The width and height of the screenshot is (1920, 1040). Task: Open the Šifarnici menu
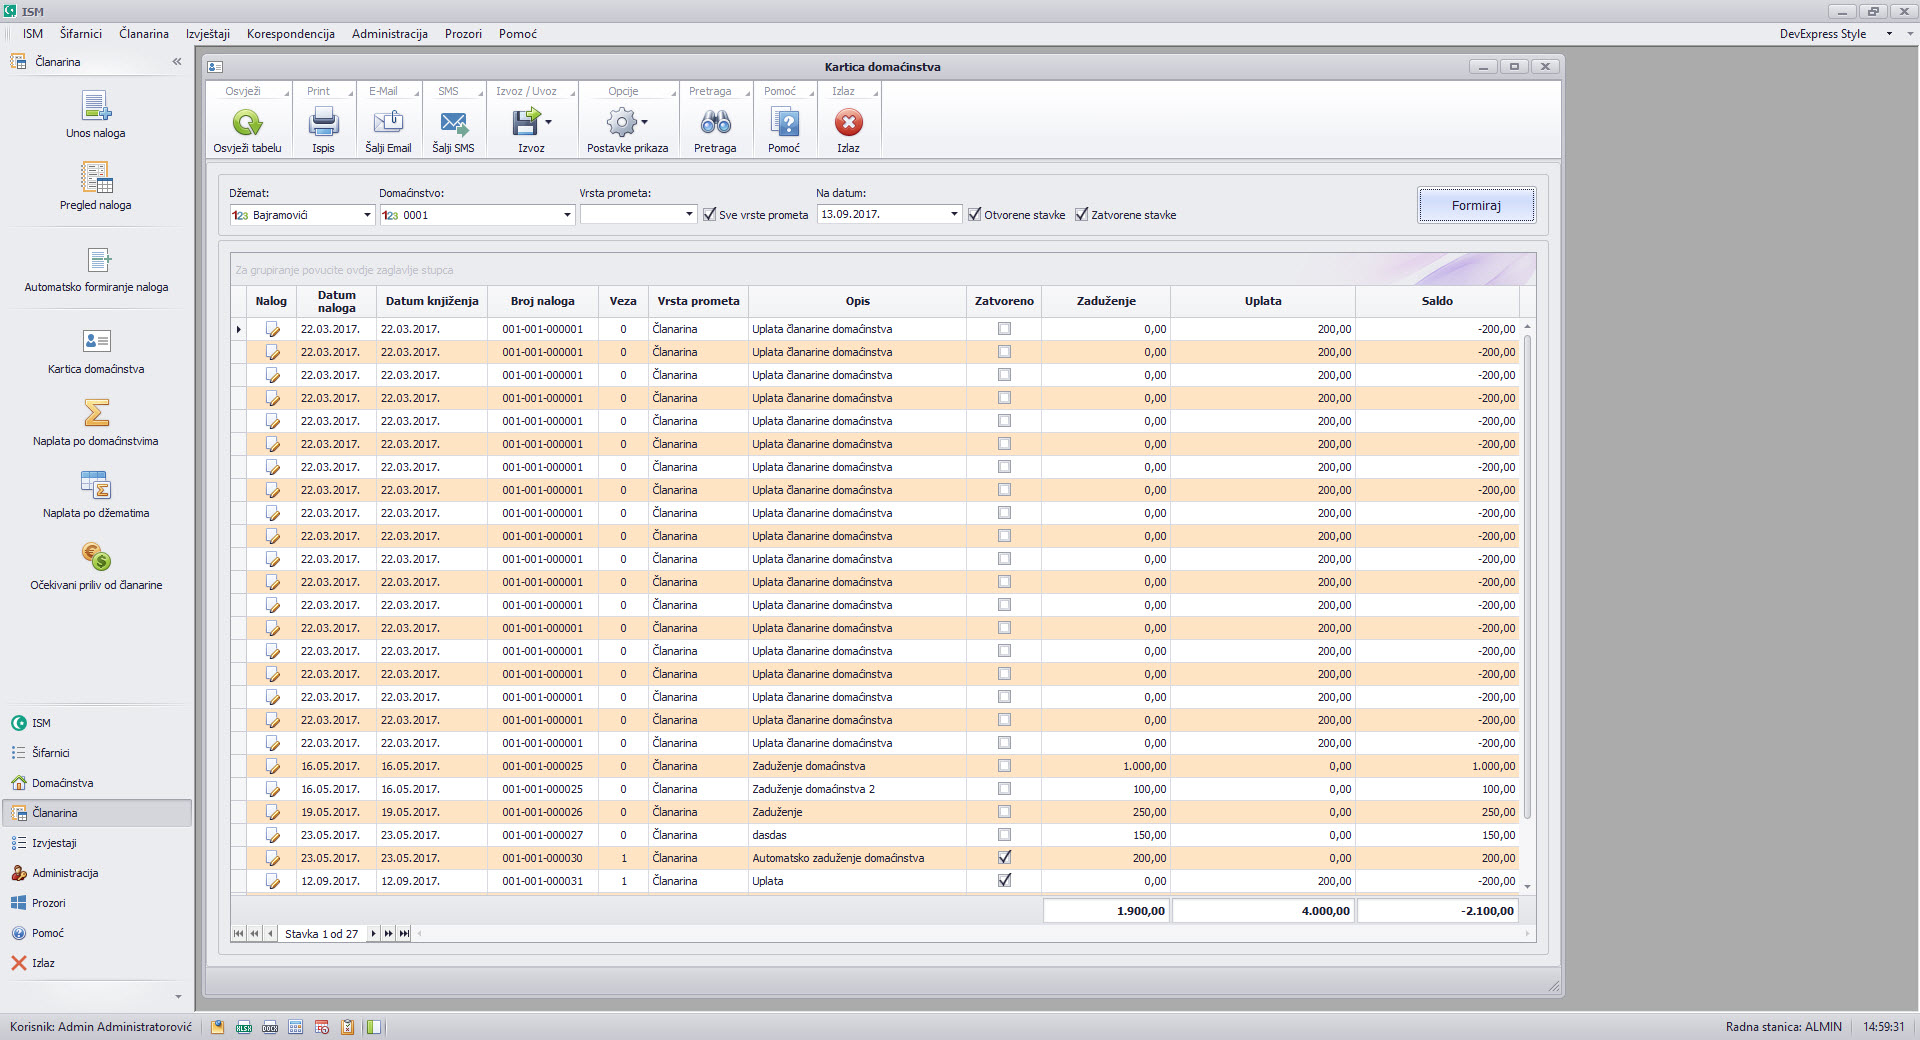pos(81,34)
